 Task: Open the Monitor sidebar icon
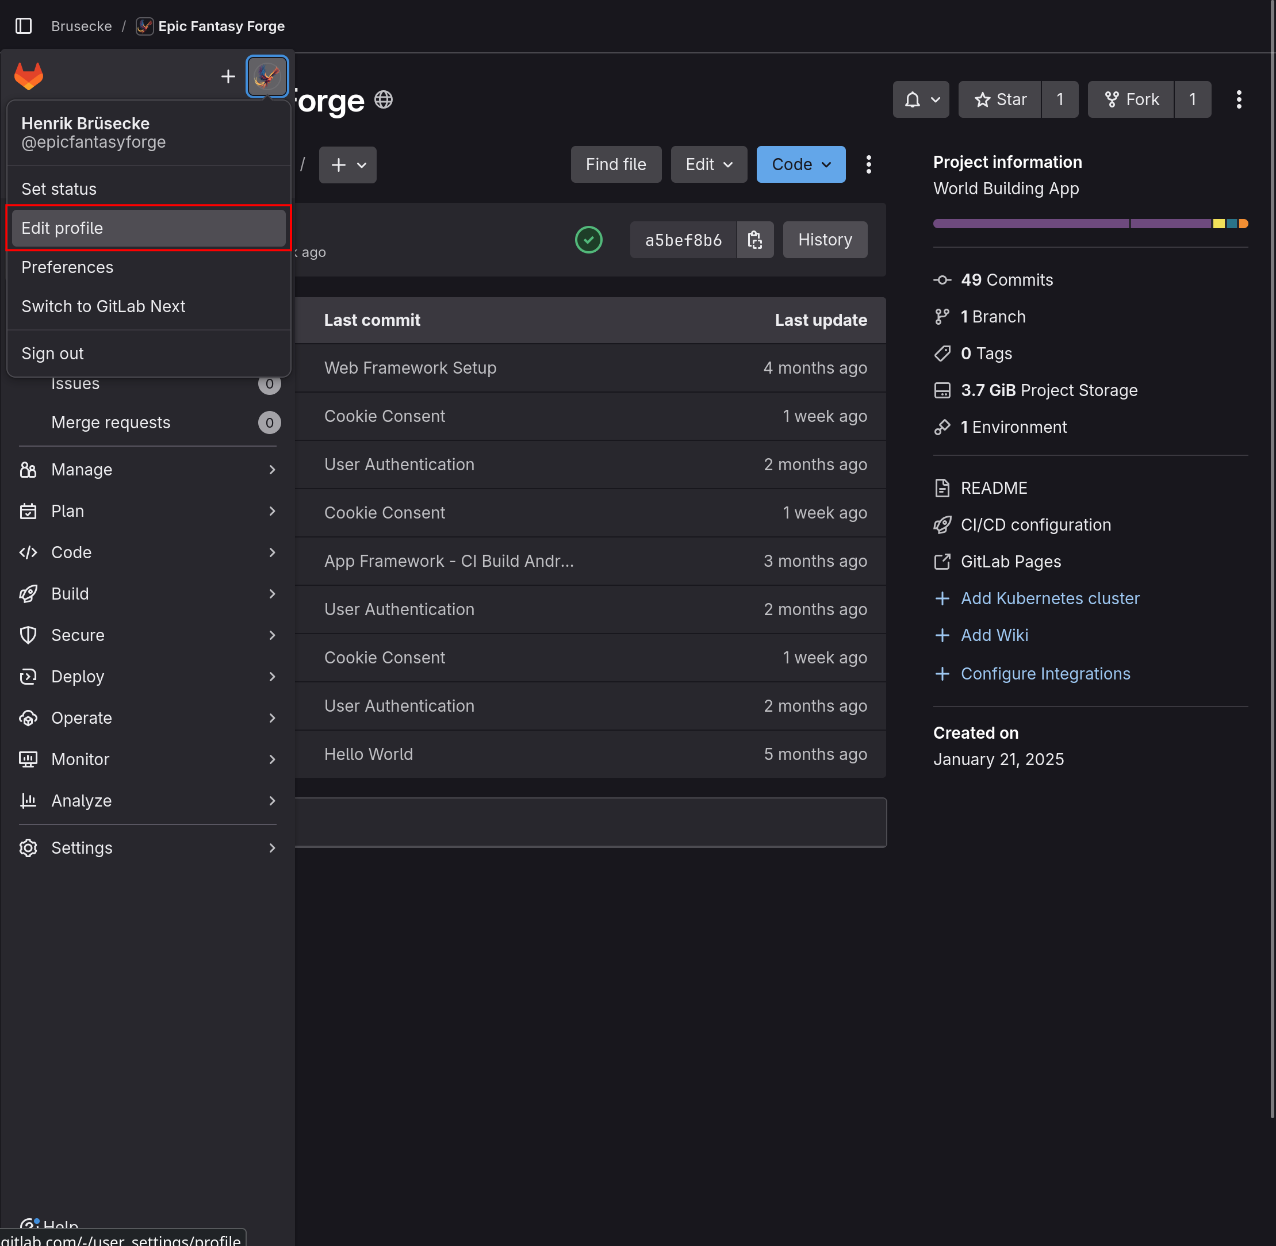(x=28, y=759)
